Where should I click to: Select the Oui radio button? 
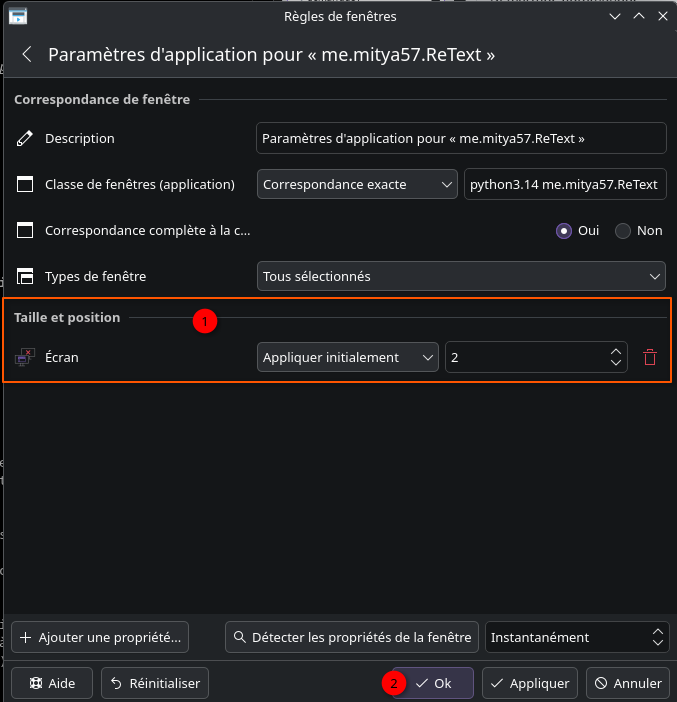point(564,230)
